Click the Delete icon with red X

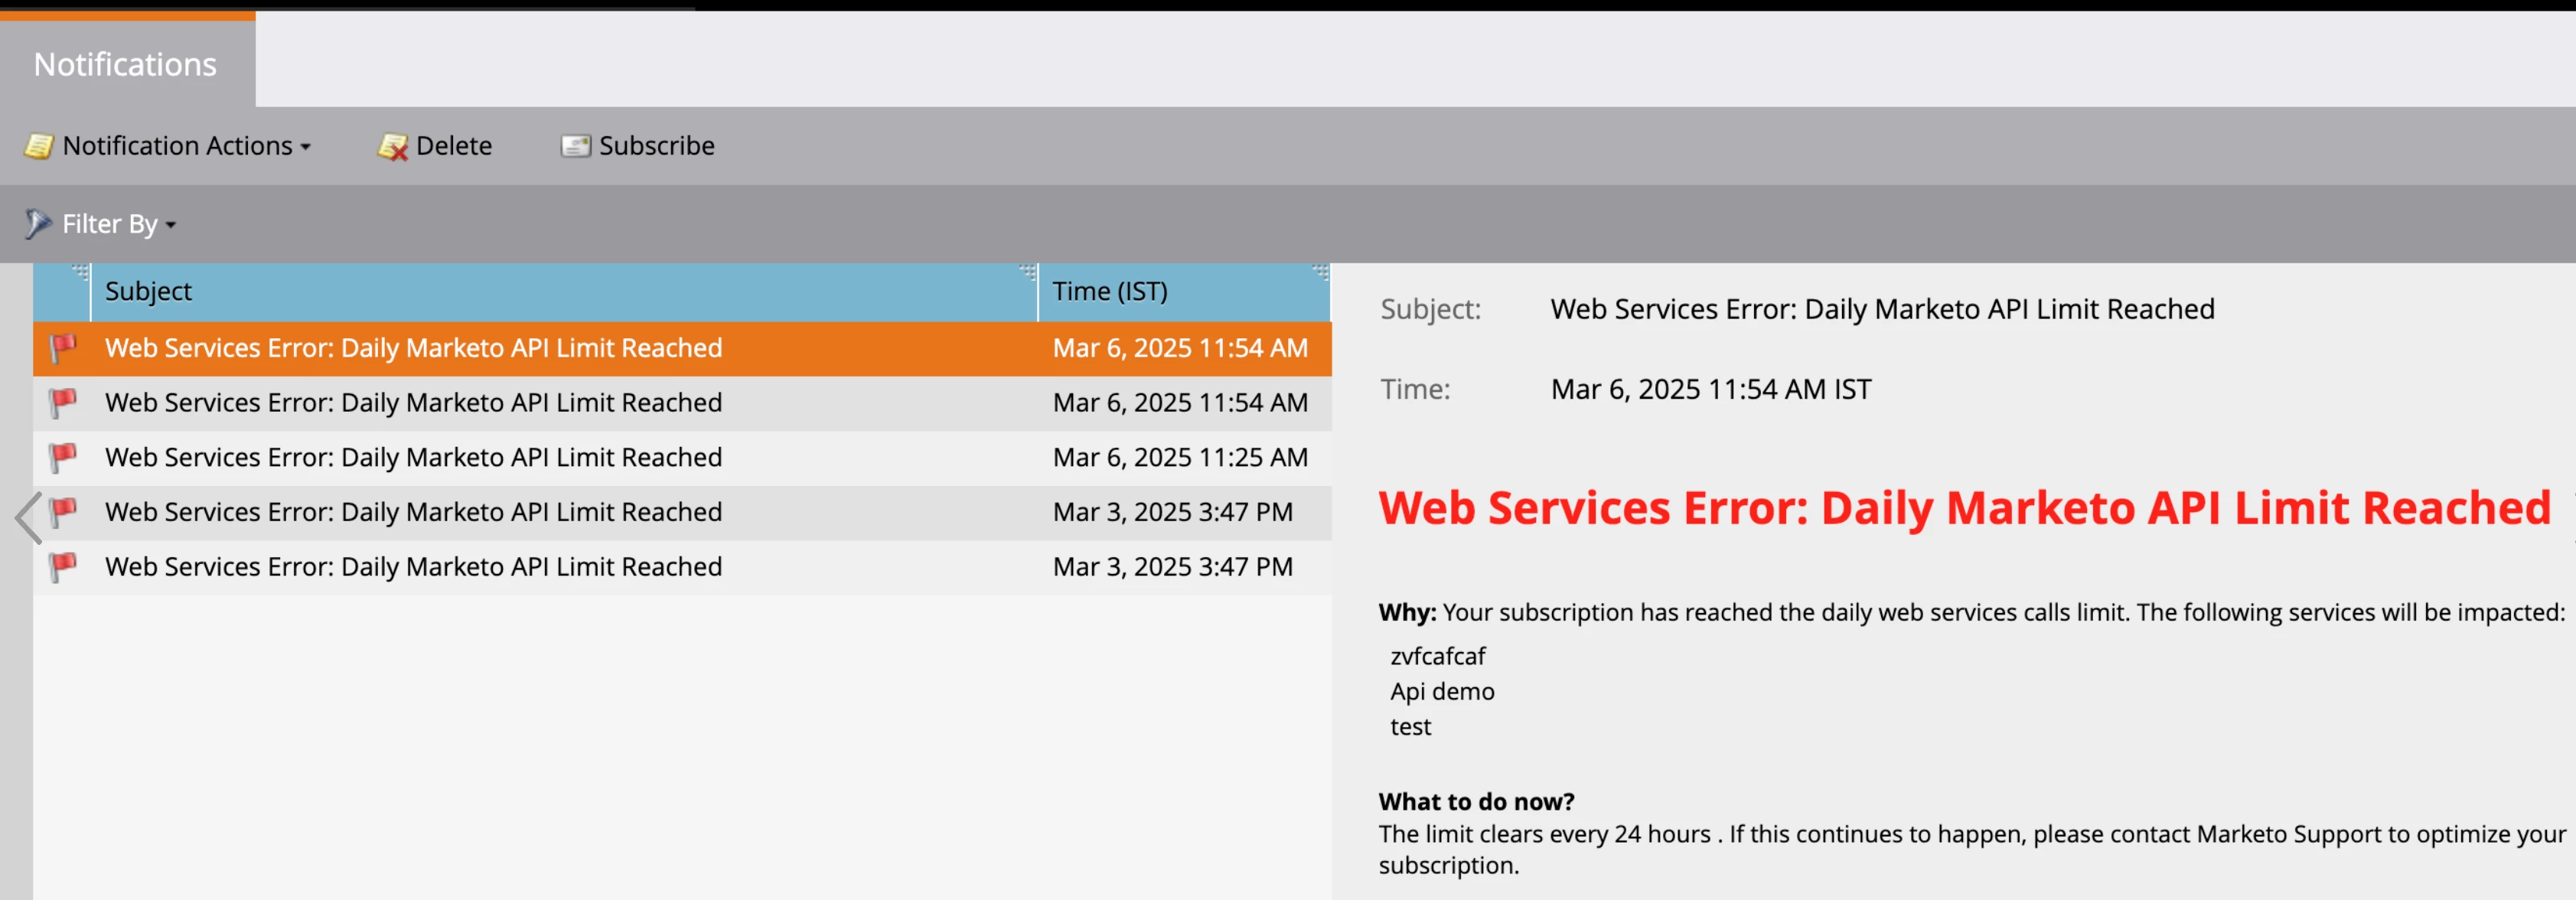[x=392, y=146]
